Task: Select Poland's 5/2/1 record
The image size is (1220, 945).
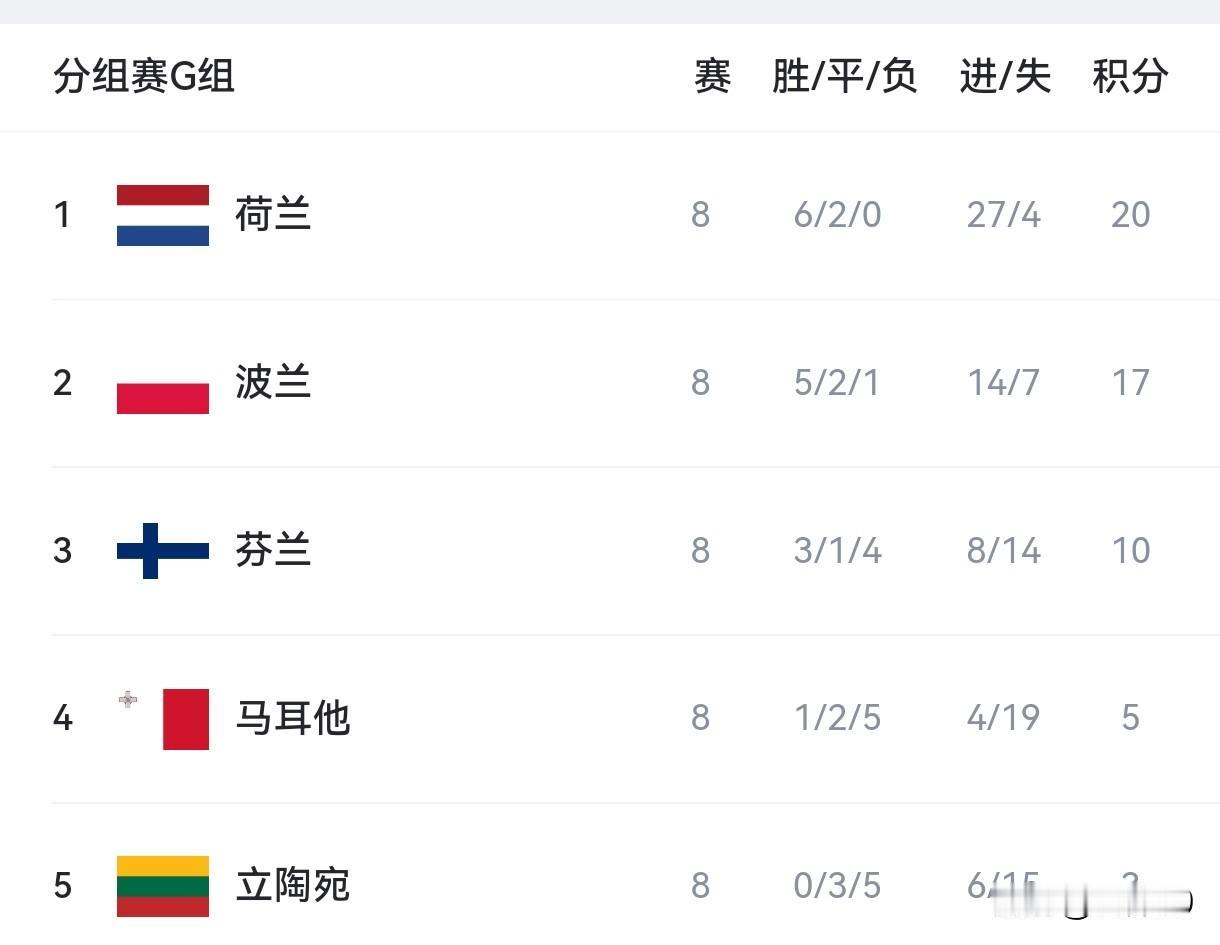Action: (x=837, y=383)
